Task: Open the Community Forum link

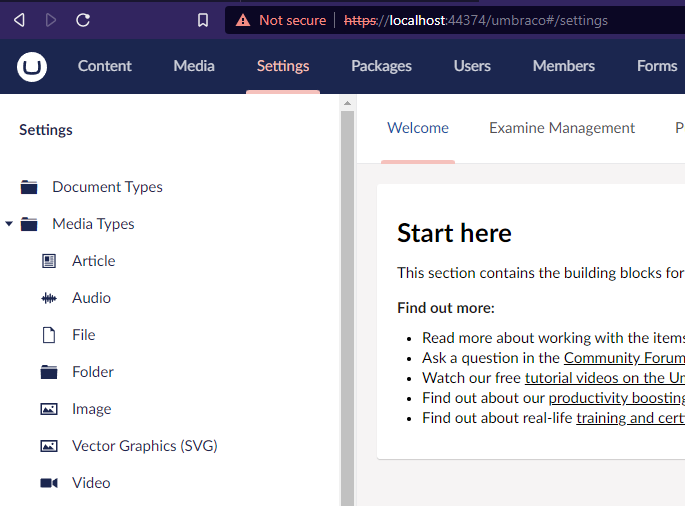Action: click(x=624, y=358)
